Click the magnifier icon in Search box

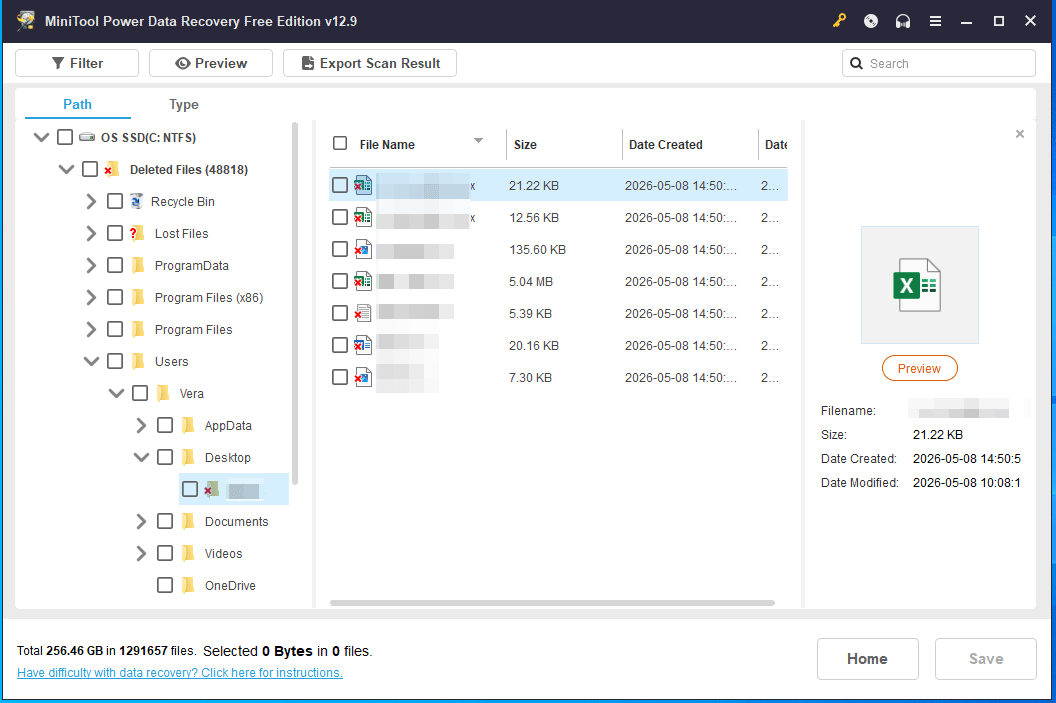(x=856, y=63)
